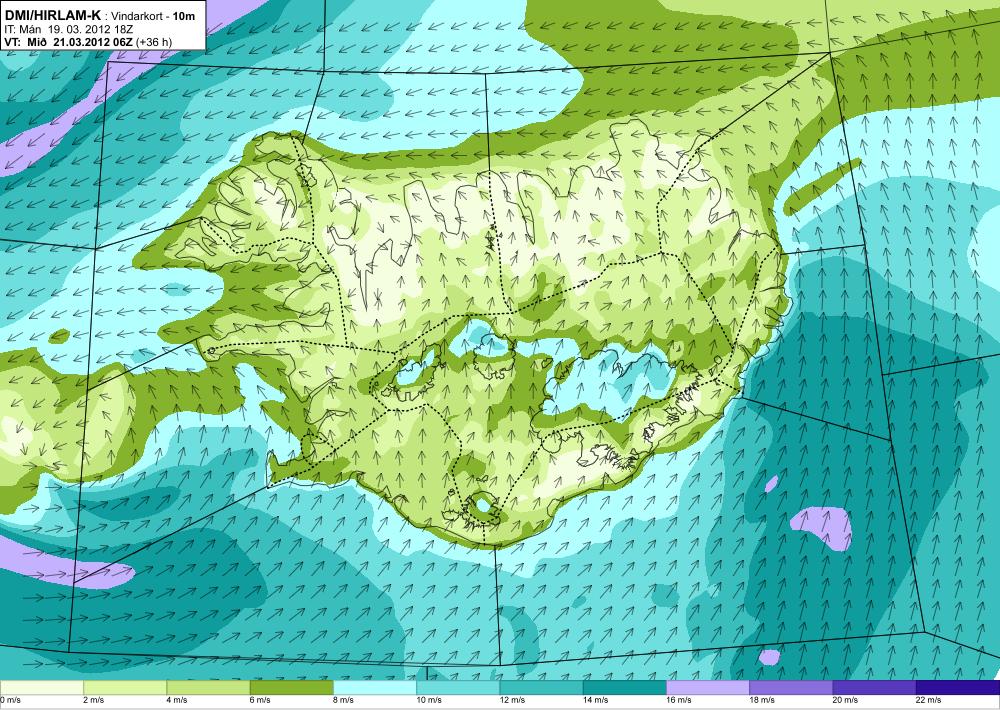This screenshot has height=710, width=1000.
Task: Click the '16 m/s' legend label
Action: pos(679,700)
